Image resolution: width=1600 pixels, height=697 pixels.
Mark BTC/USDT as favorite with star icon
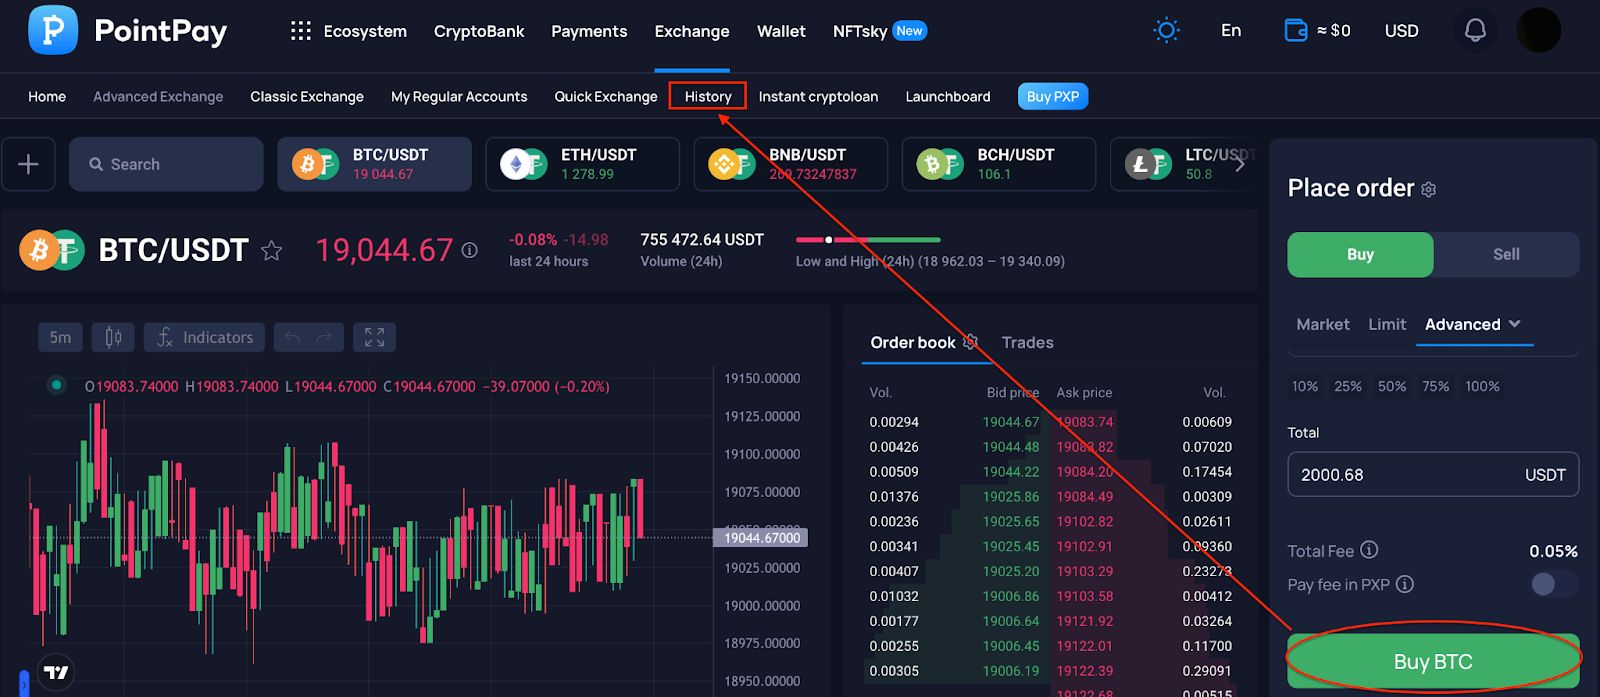[271, 251]
